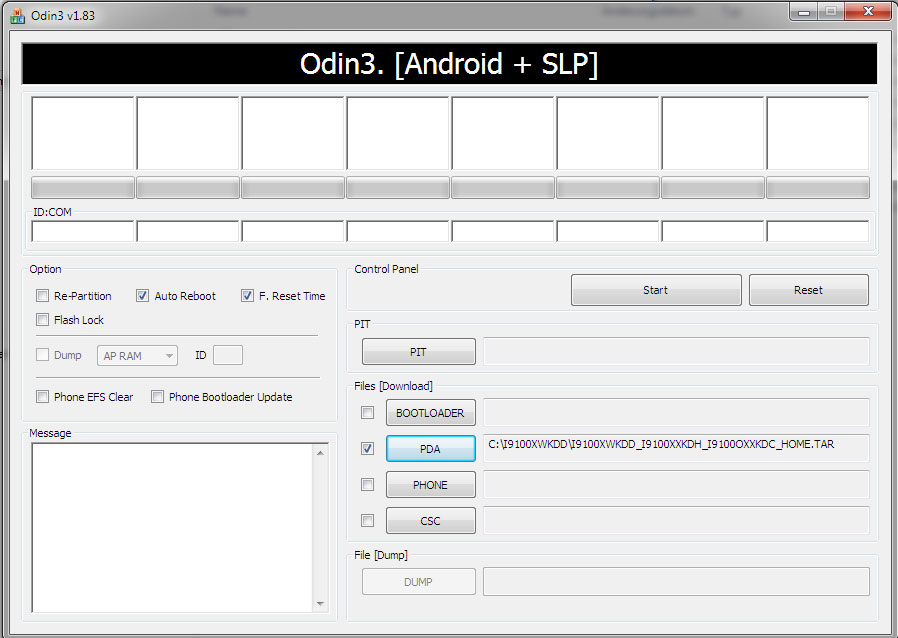
Task: Check the Phone EFS Clear box
Action: (42, 397)
